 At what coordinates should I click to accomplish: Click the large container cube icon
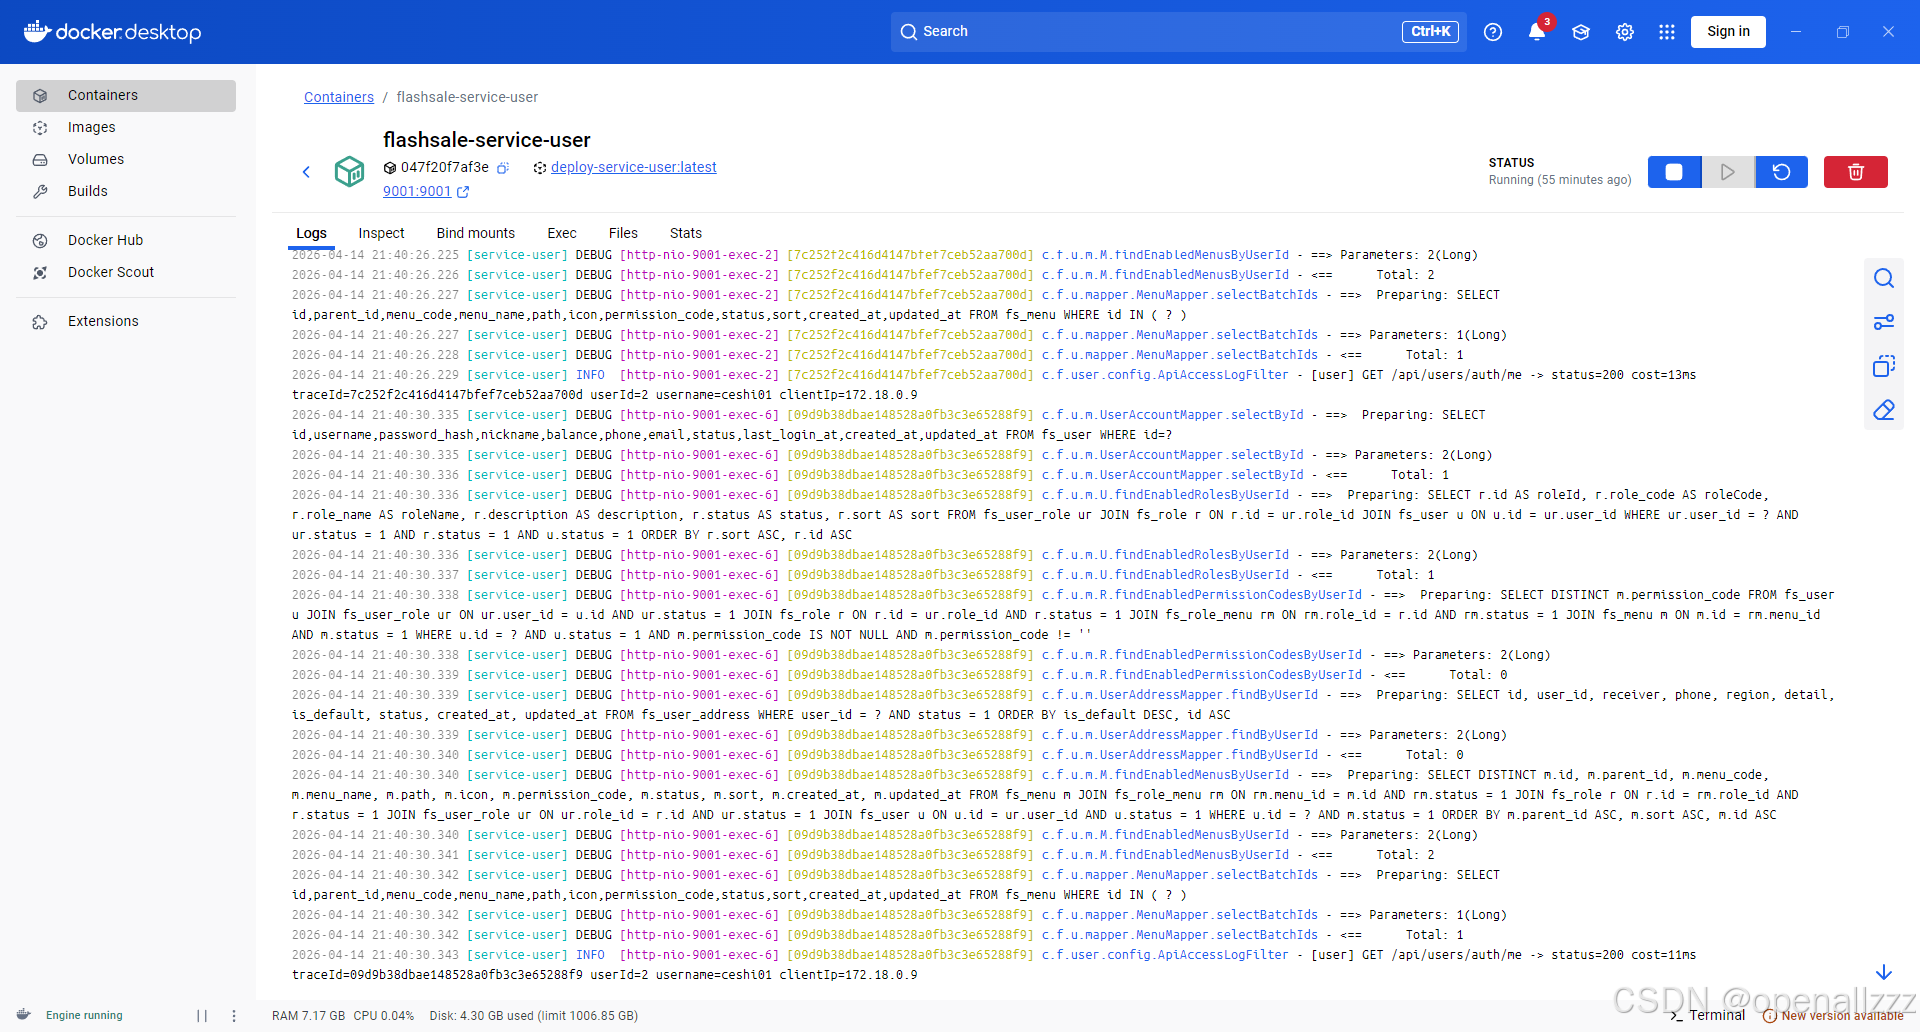click(x=349, y=172)
